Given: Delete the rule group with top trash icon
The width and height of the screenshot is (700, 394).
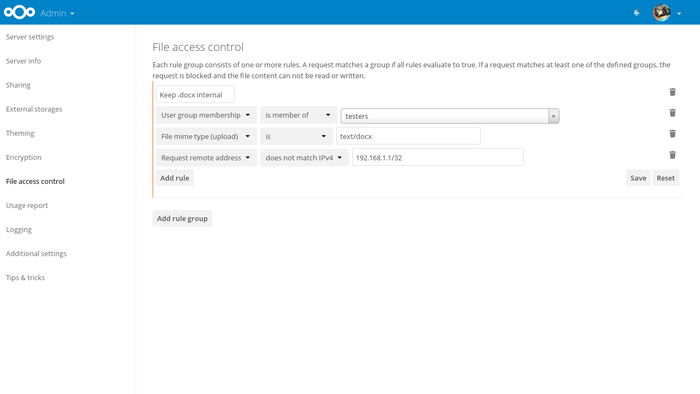Looking at the screenshot, I should pyautogui.click(x=672, y=92).
